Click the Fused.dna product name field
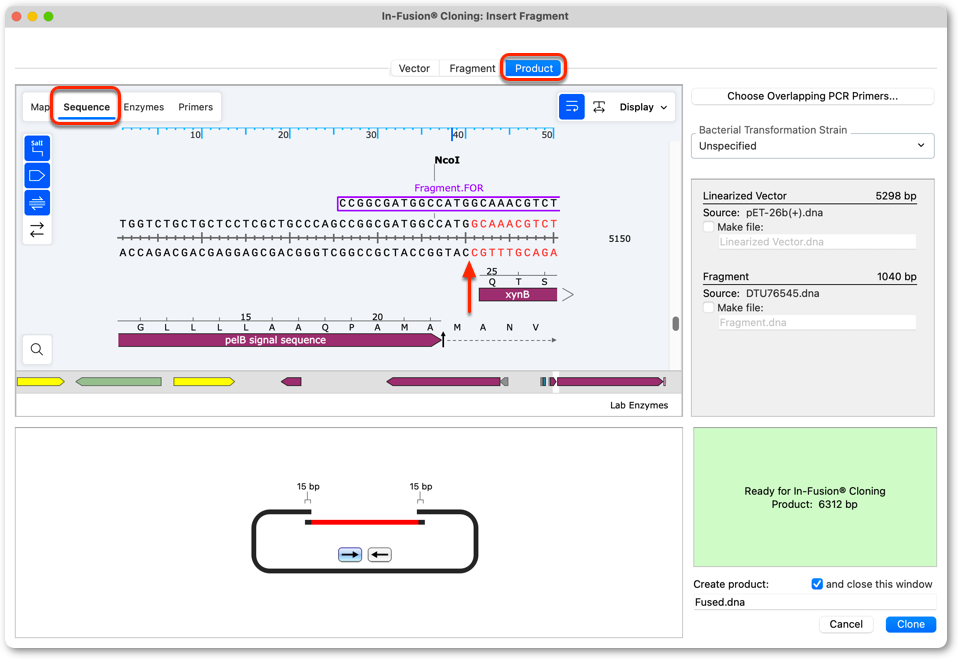The height and width of the screenshot is (662, 958). point(814,602)
